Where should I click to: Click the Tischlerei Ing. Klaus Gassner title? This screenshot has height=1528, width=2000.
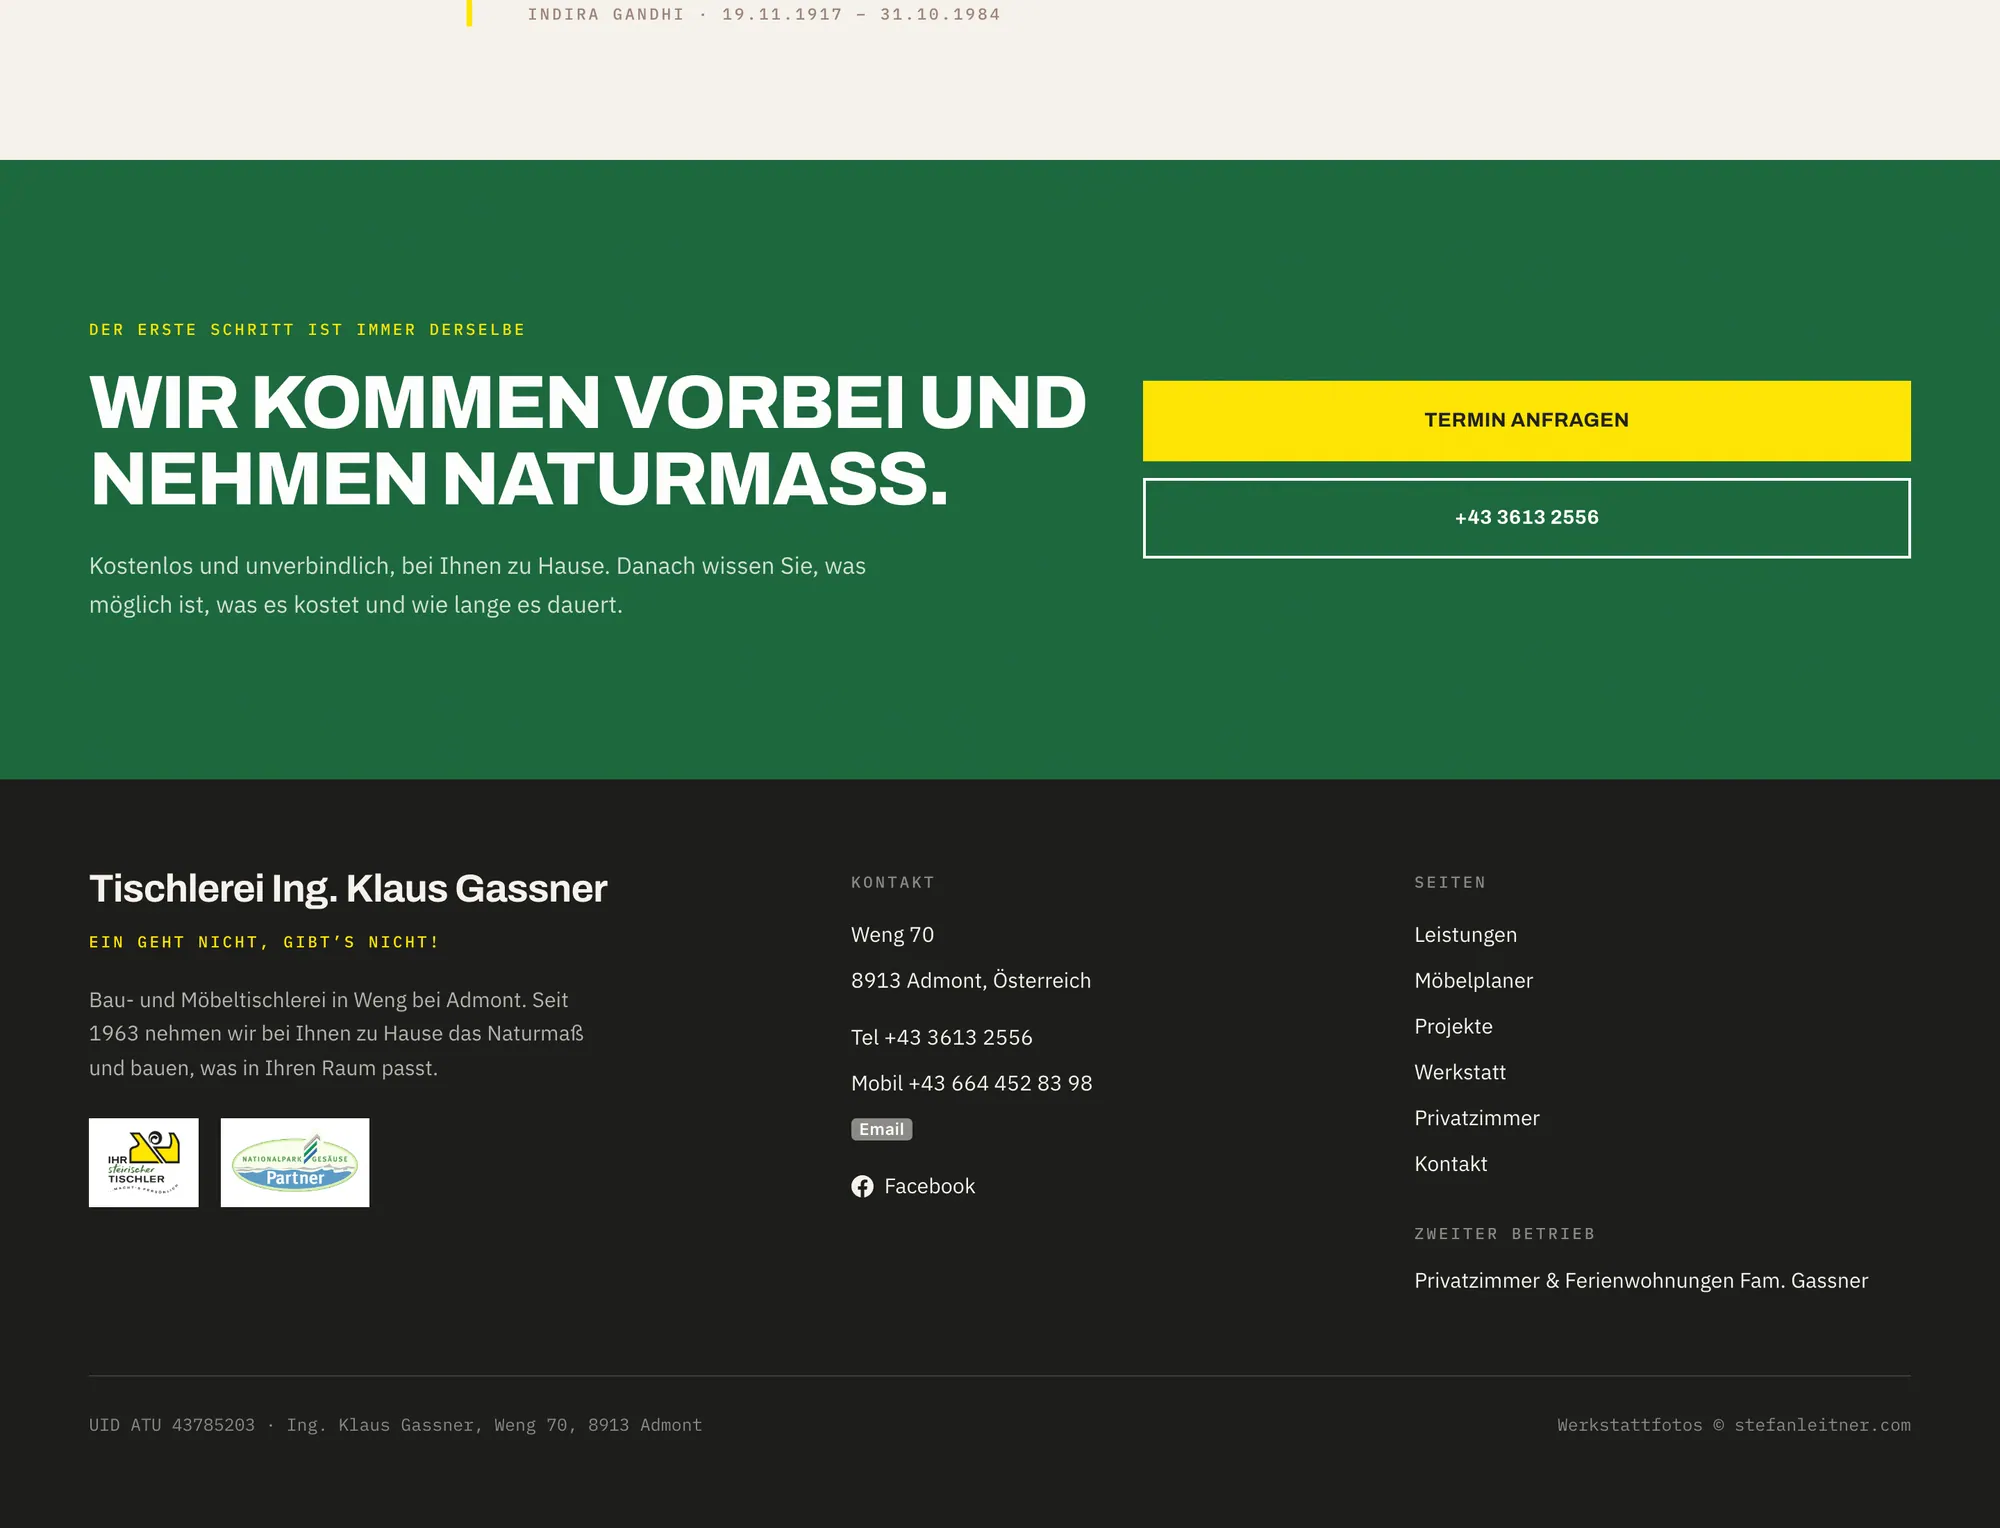348,889
